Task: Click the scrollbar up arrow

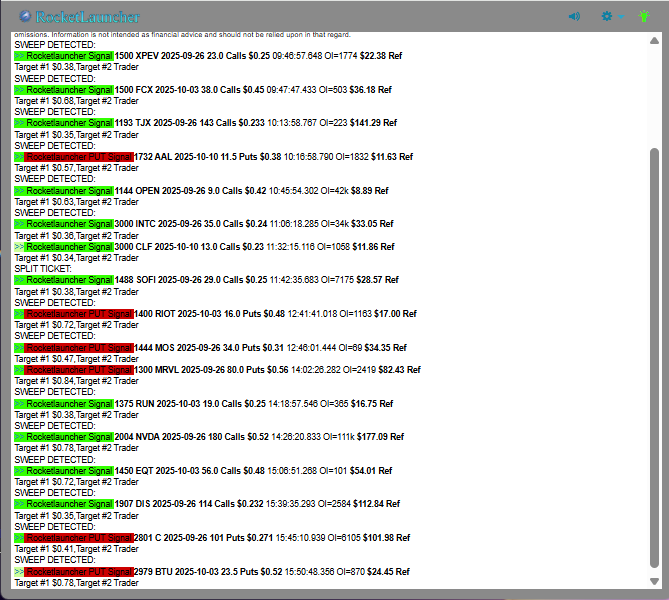Action: [x=654, y=41]
